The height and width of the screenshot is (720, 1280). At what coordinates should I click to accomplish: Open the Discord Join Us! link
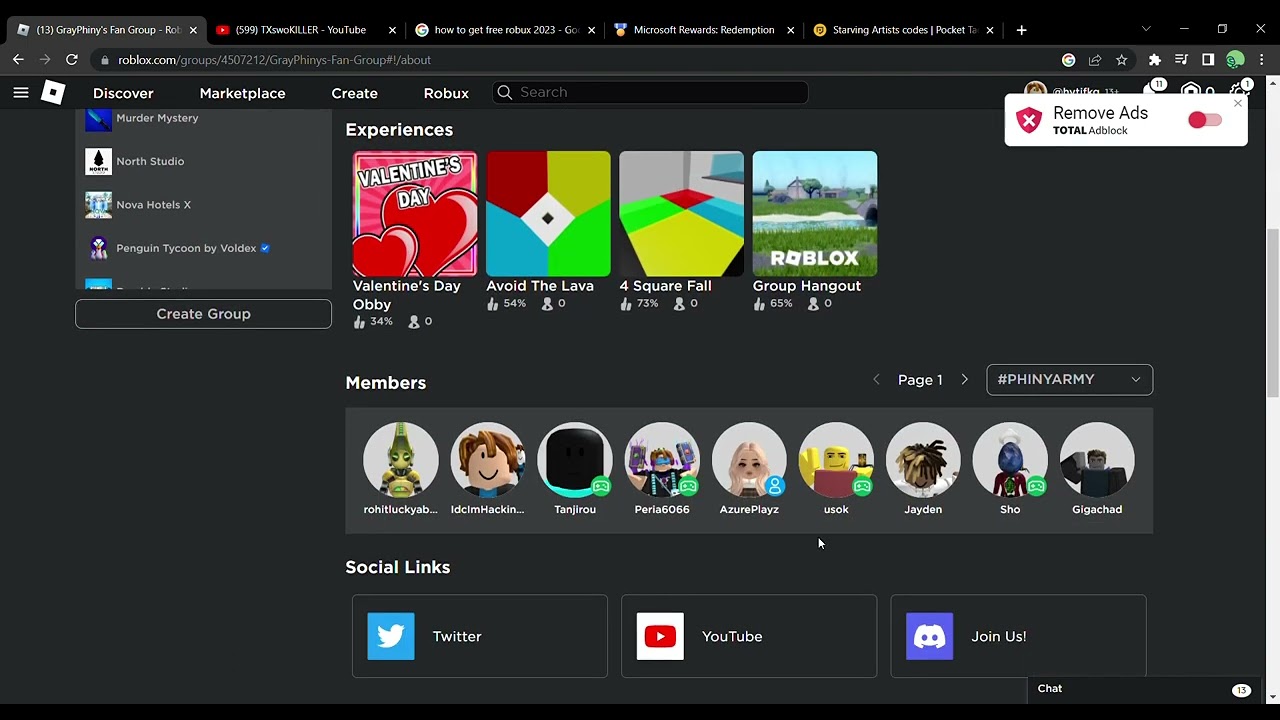pyautogui.click(x=1018, y=636)
